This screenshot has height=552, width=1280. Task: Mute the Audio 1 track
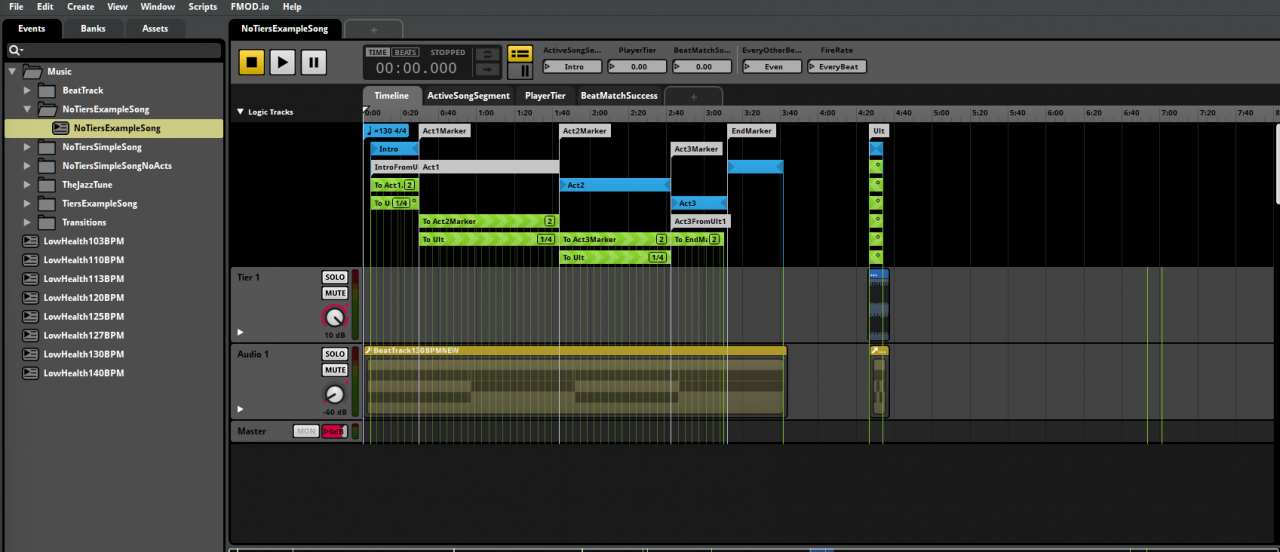pos(334,370)
